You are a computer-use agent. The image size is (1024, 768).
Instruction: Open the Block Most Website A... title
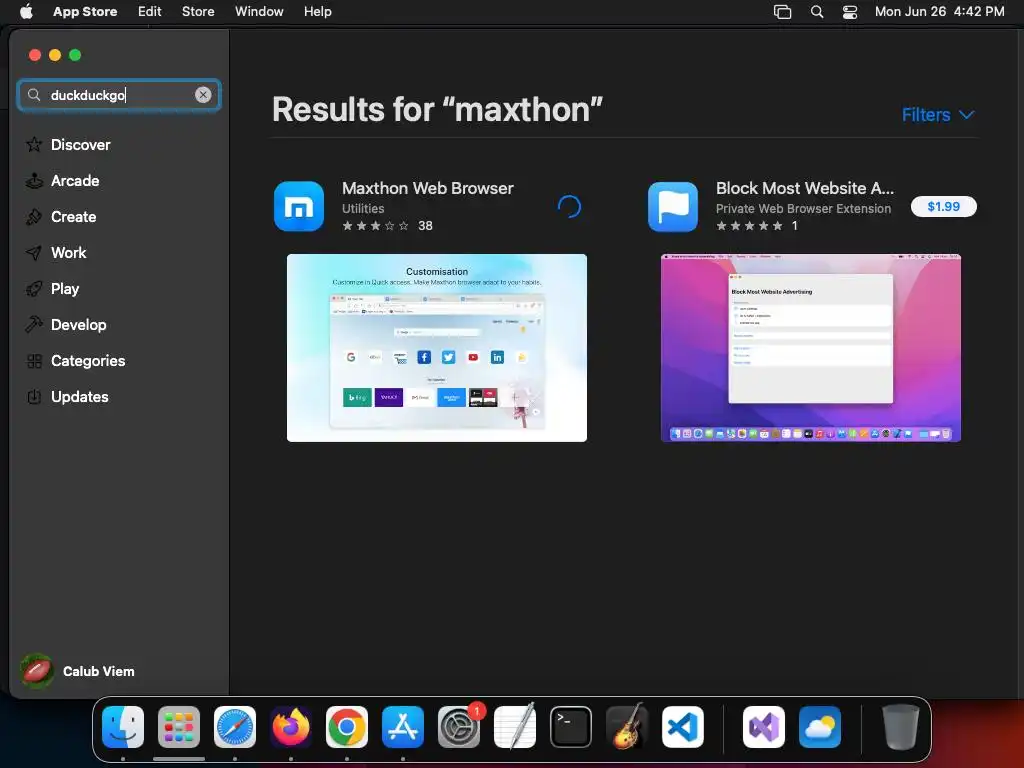805,188
